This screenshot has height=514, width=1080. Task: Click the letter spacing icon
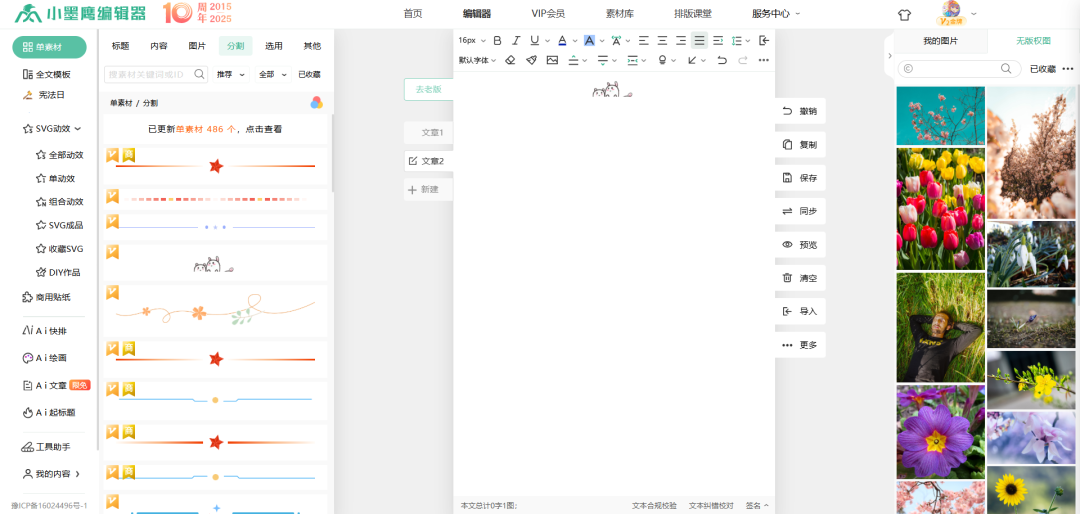(616, 41)
